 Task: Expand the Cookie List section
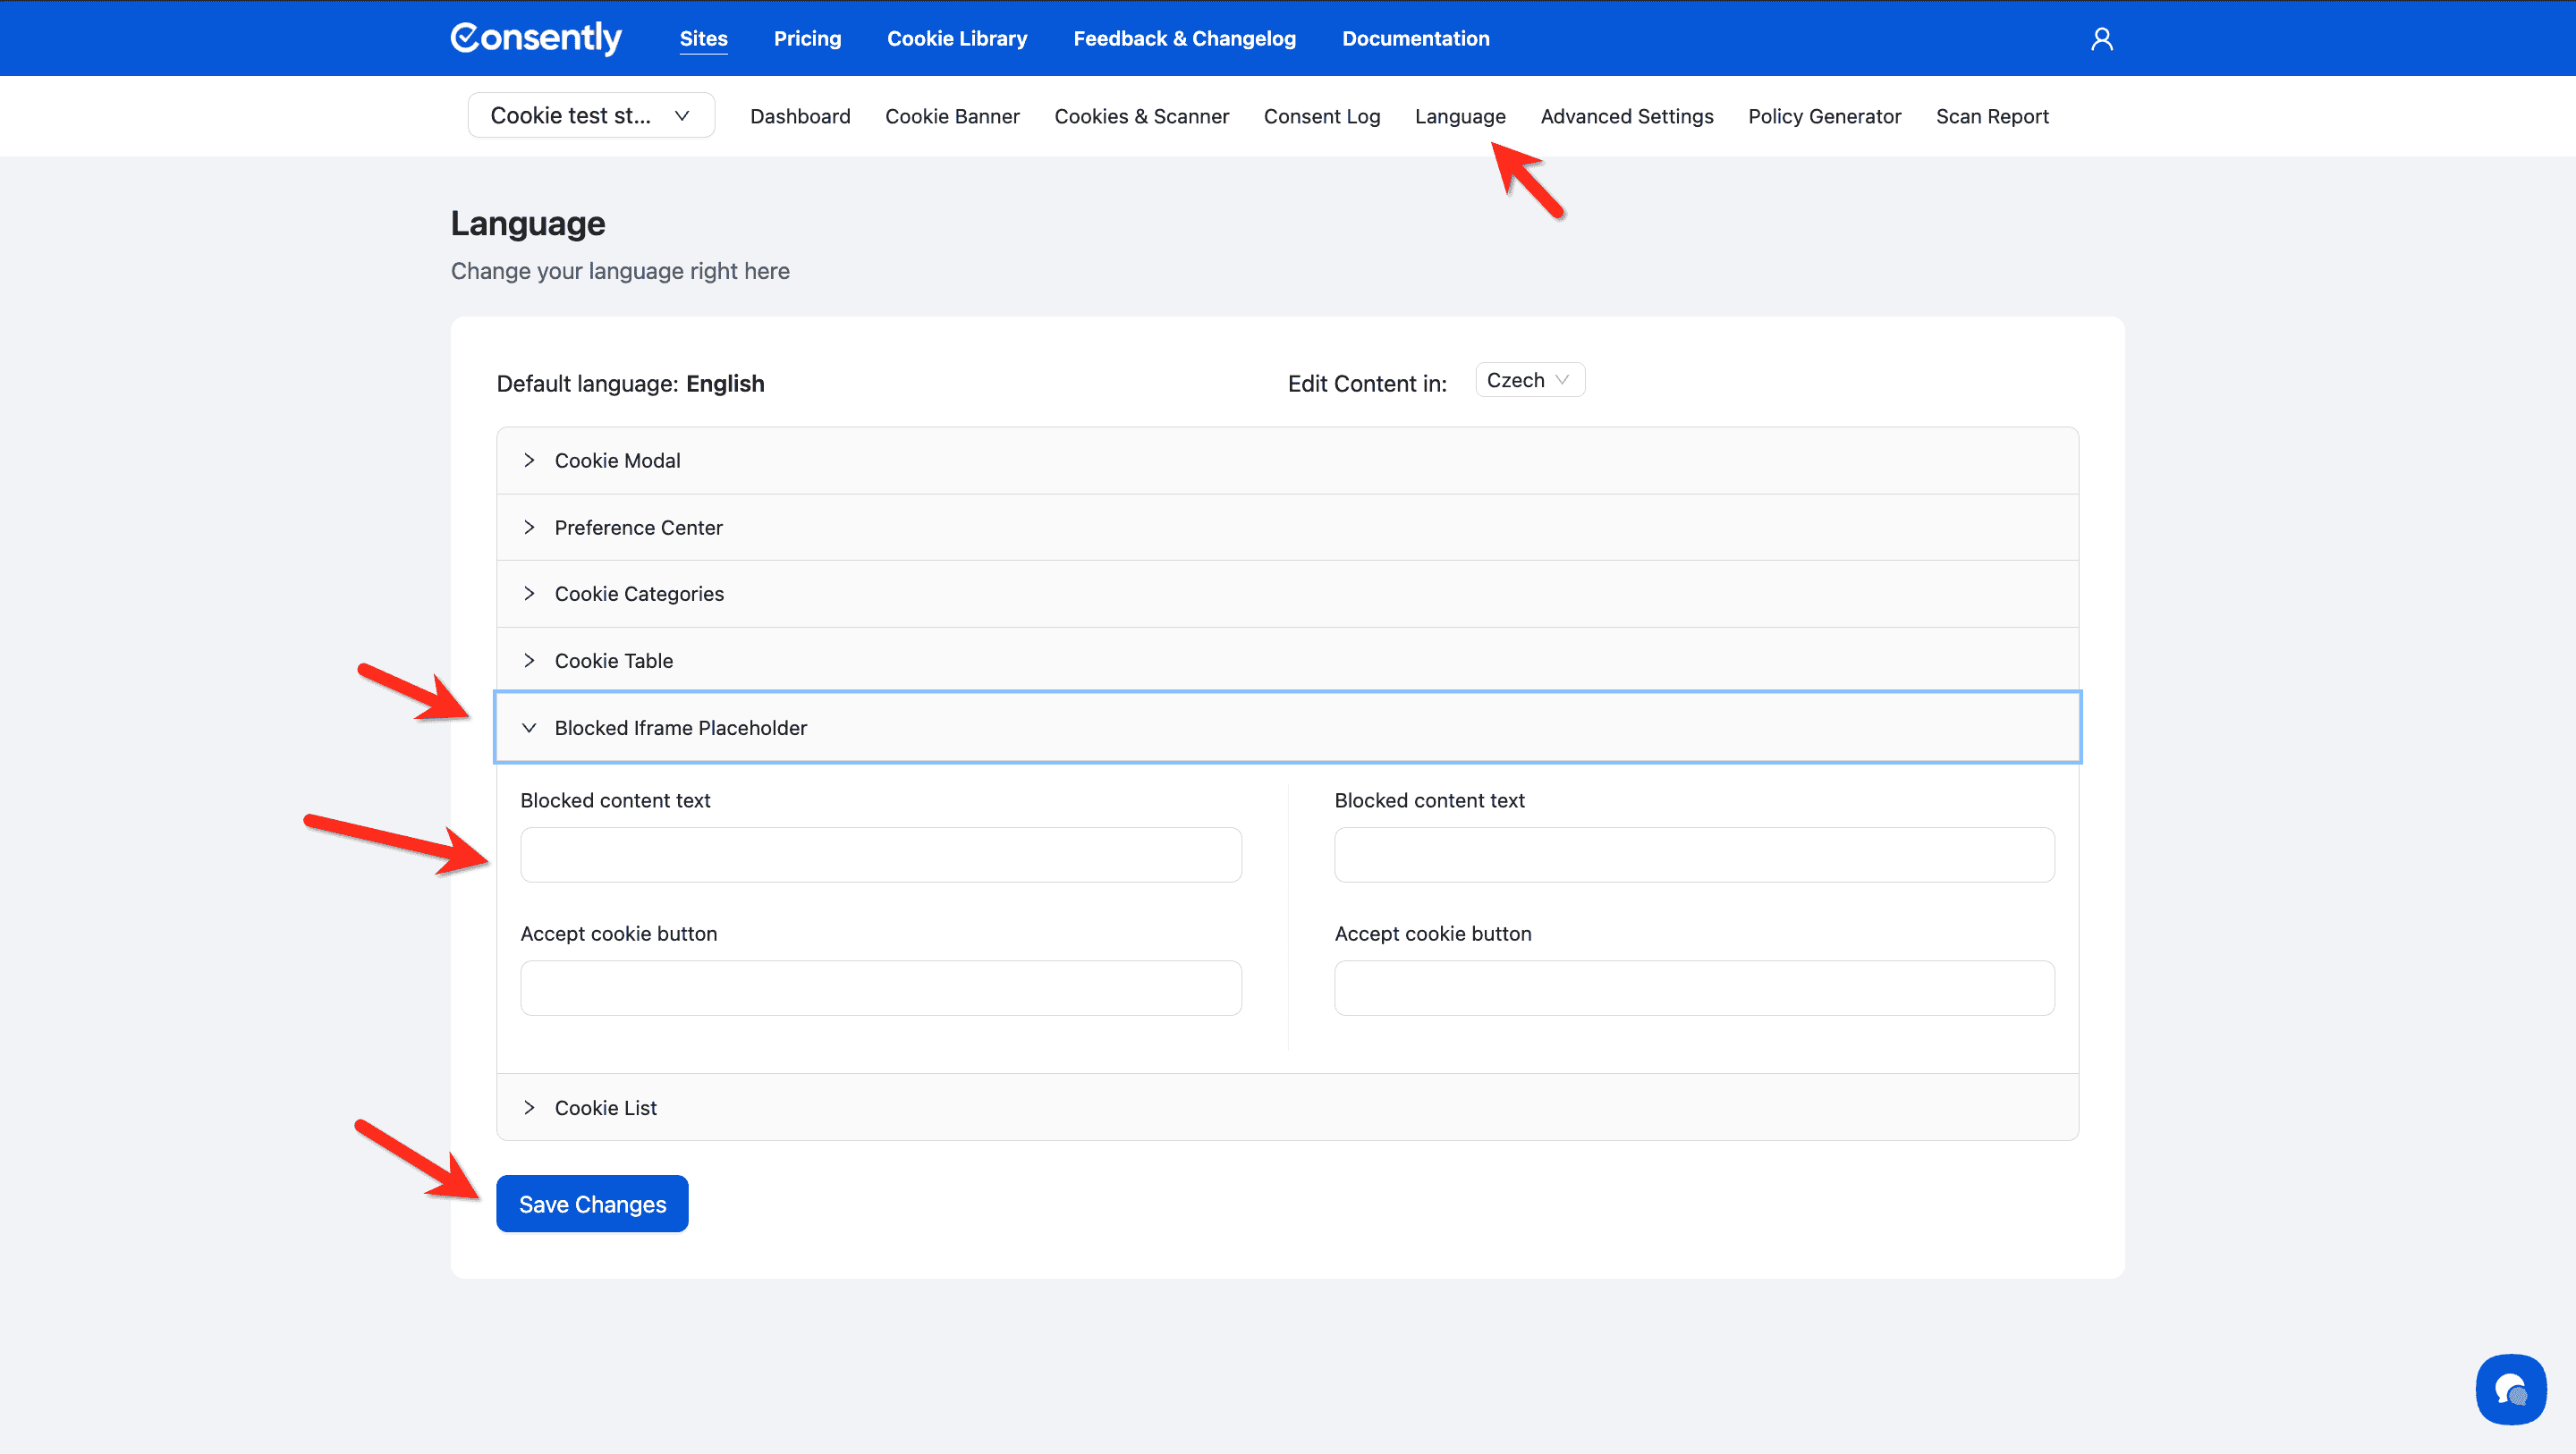pos(605,1108)
